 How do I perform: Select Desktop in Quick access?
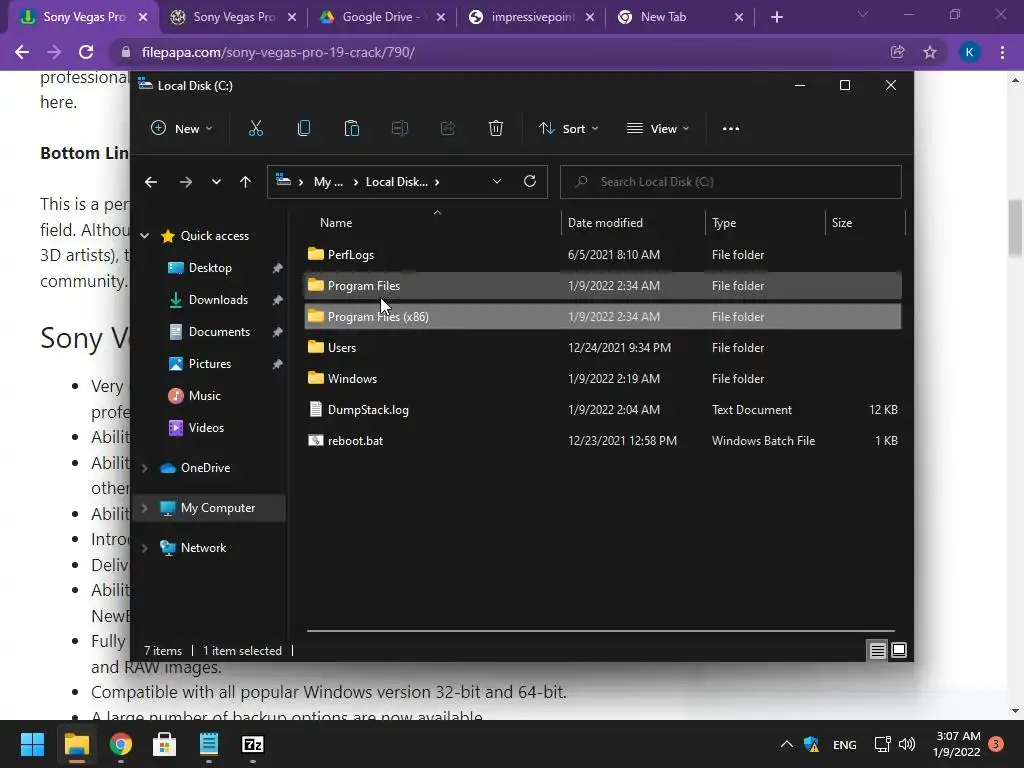click(210, 268)
